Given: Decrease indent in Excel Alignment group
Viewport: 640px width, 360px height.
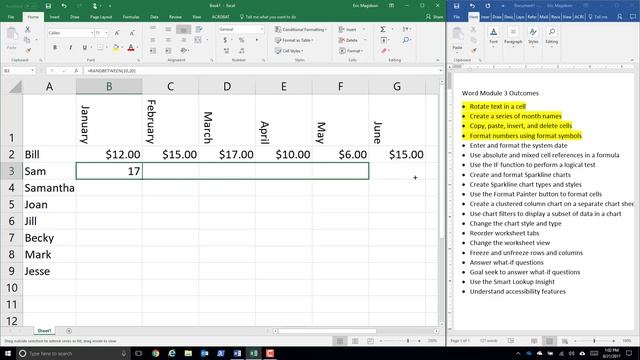Looking at the screenshot, I should (x=153, y=51).
